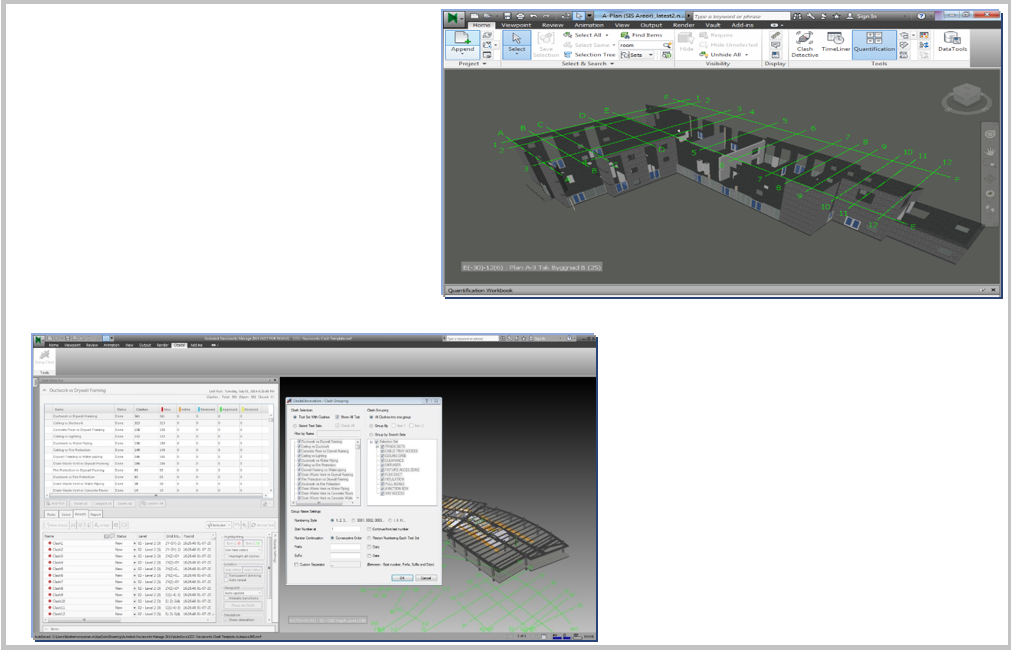This screenshot has height=650, width=1011.
Task: Click OK in the Clash Grouping dialog
Action: 402,578
